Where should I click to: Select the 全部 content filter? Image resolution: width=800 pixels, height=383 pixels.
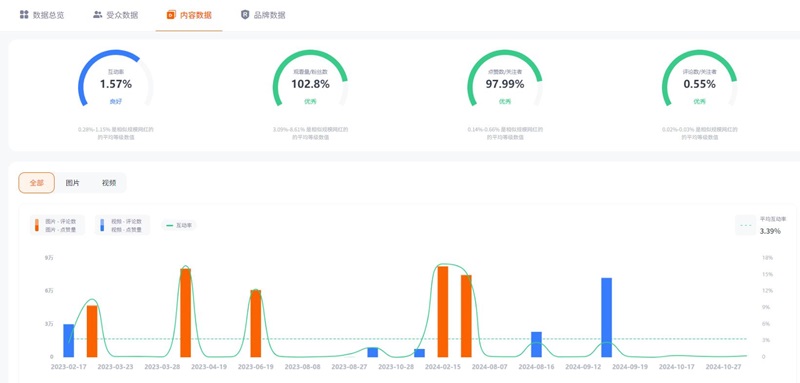pyautogui.click(x=36, y=183)
